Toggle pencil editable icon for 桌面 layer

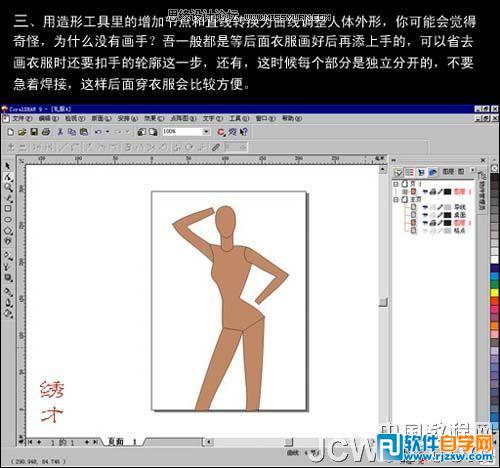(440, 215)
